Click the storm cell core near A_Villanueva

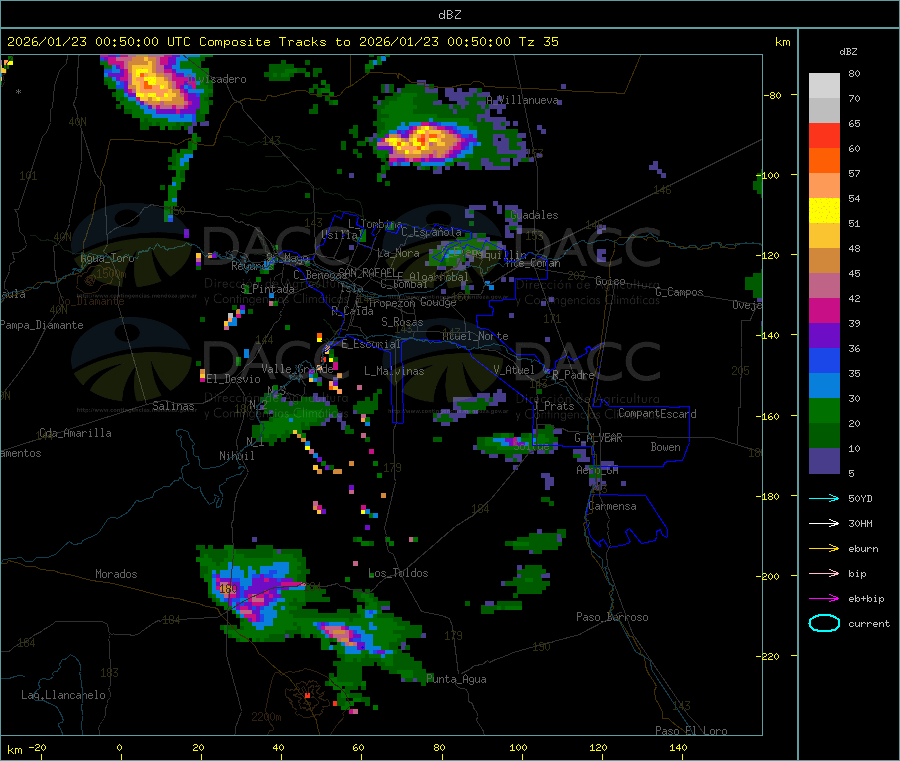coord(425,141)
